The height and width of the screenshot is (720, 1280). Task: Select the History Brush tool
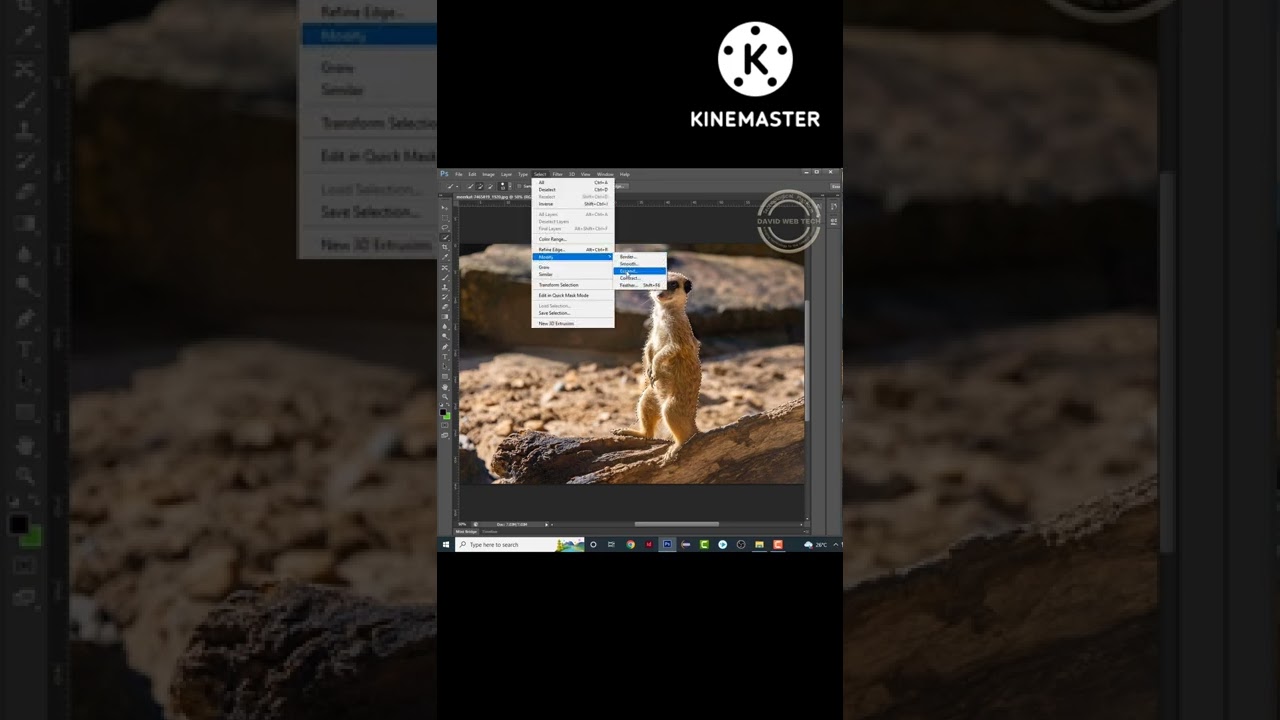coord(445,297)
